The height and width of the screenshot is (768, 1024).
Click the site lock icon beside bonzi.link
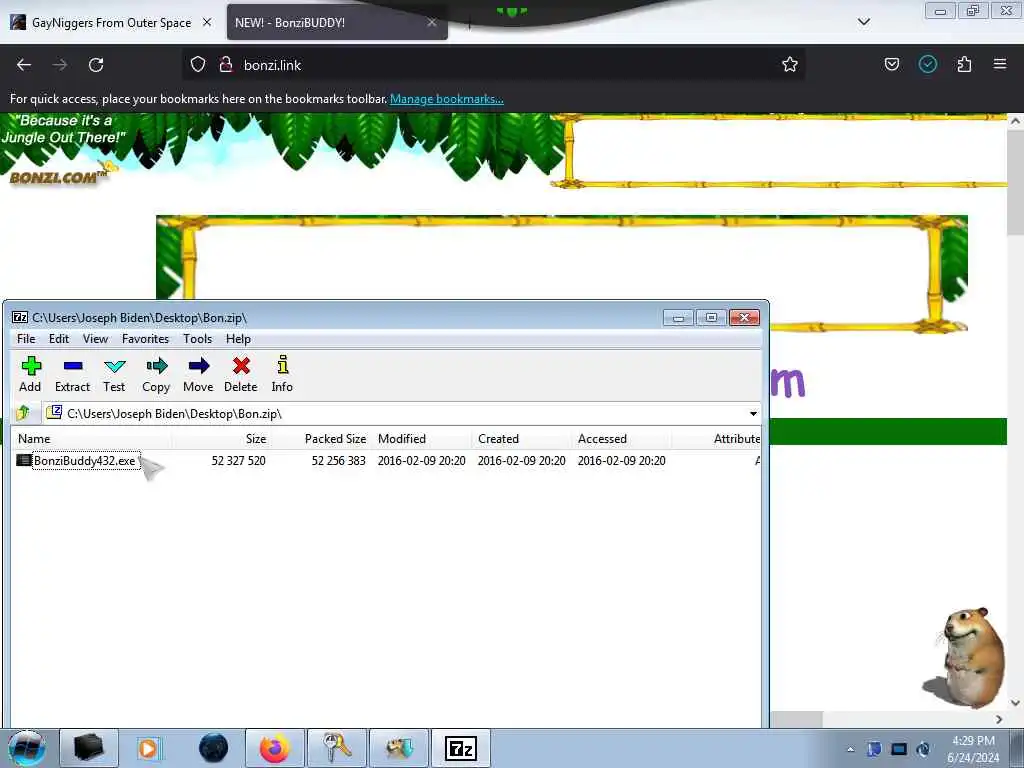[x=226, y=65]
